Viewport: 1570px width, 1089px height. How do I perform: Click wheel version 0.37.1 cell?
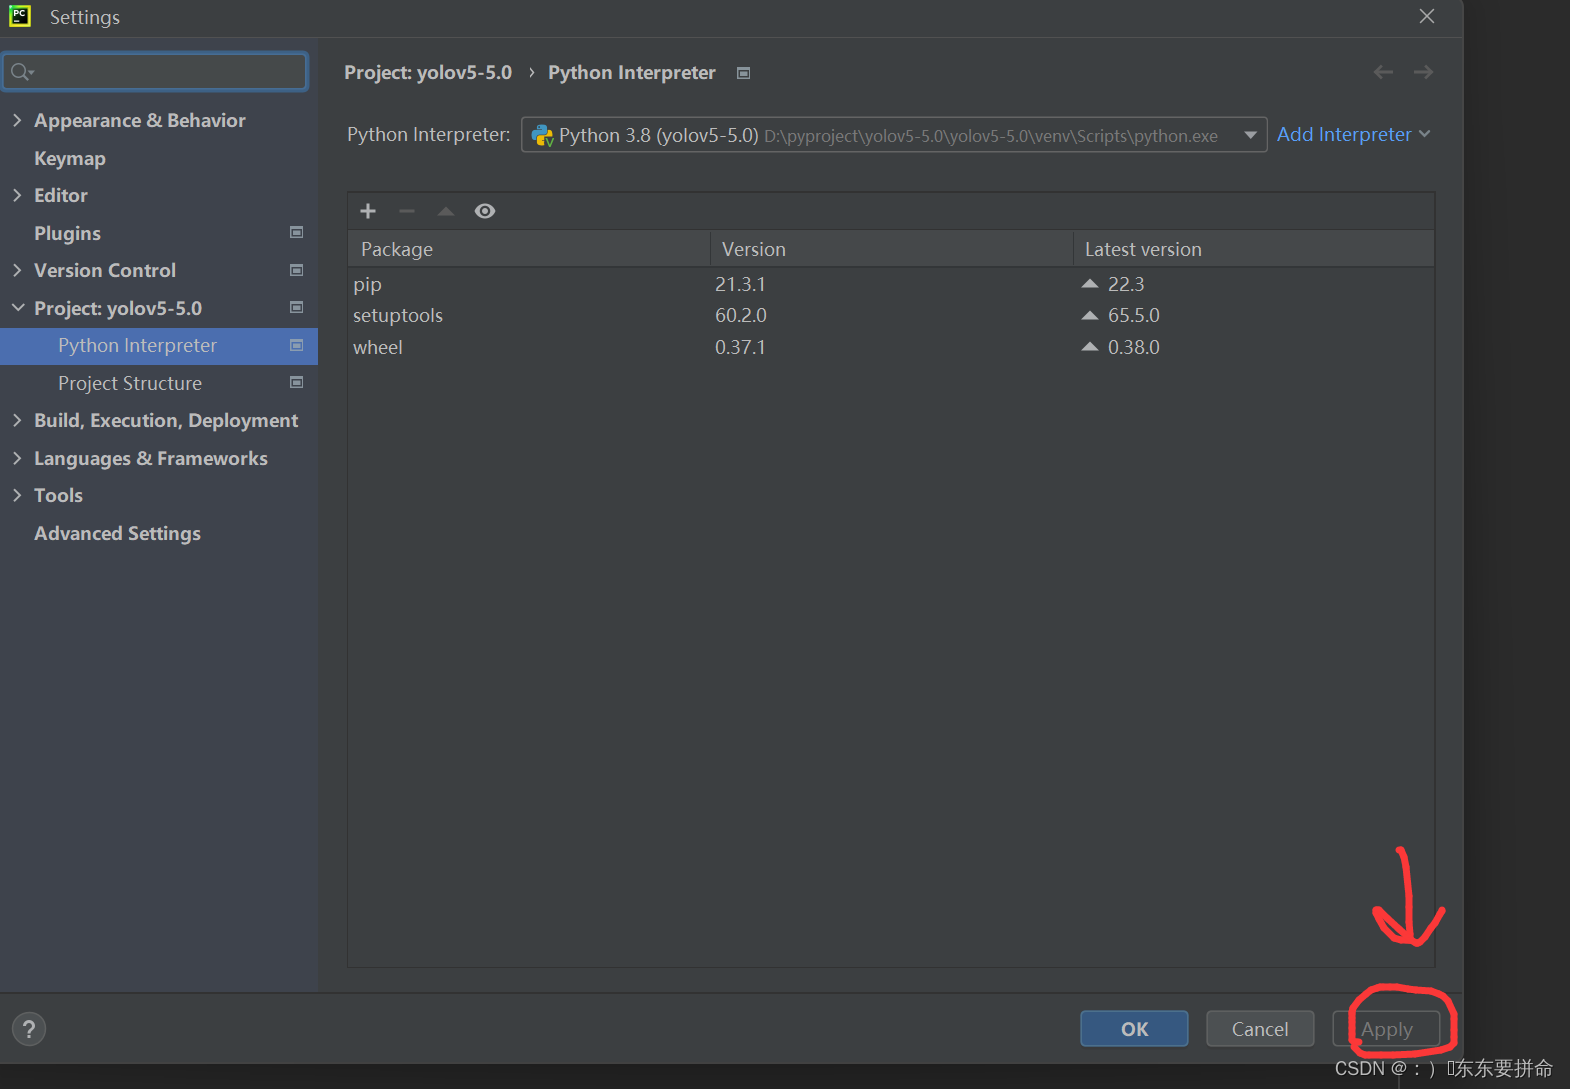[x=740, y=347]
